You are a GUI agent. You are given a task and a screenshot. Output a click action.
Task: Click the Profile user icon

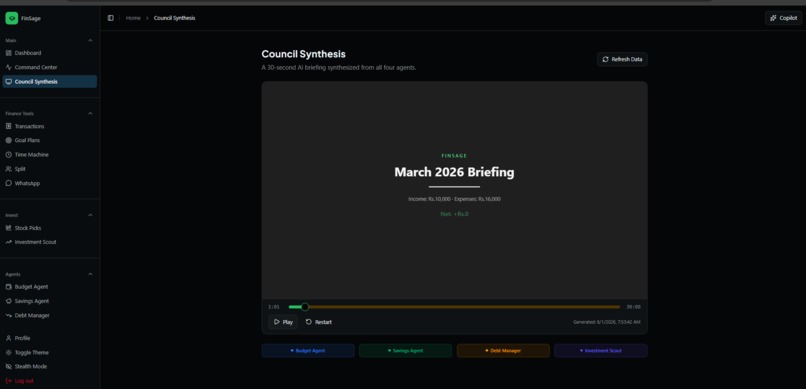[x=8, y=338]
